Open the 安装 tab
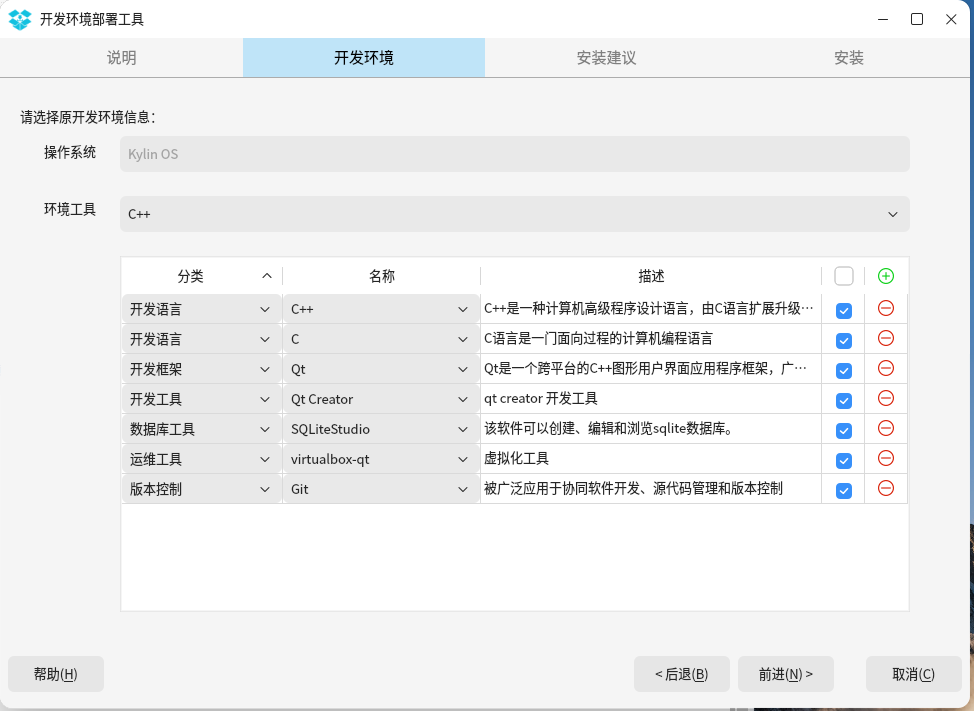 849,58
